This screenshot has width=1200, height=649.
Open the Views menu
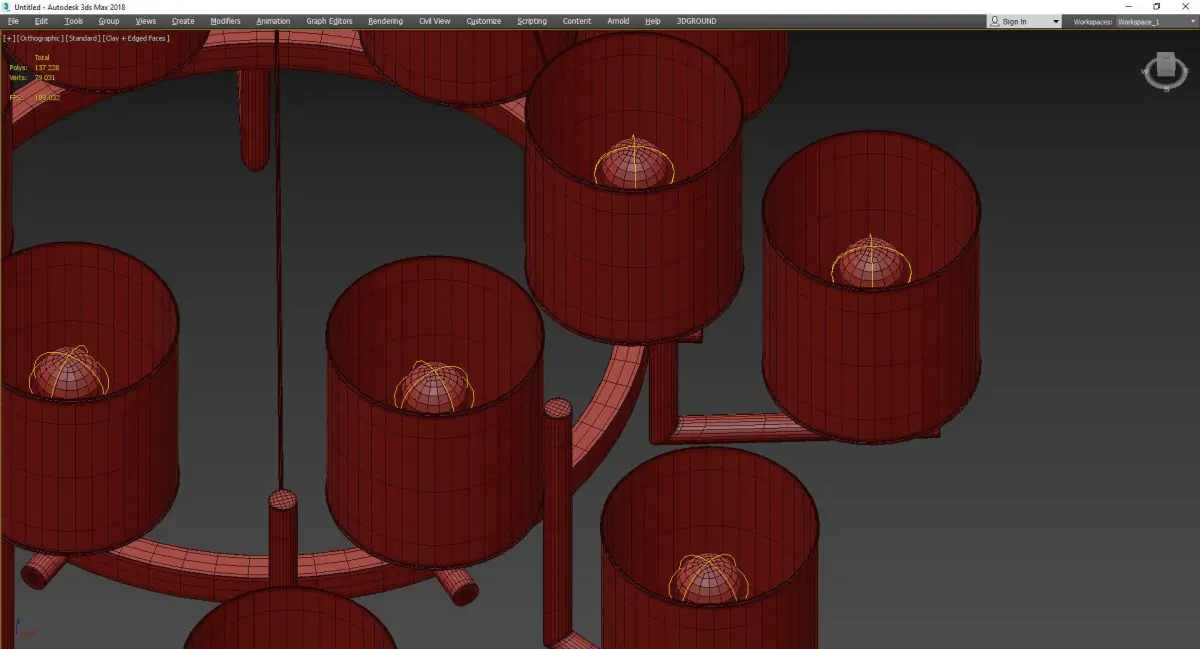(145, 21)
